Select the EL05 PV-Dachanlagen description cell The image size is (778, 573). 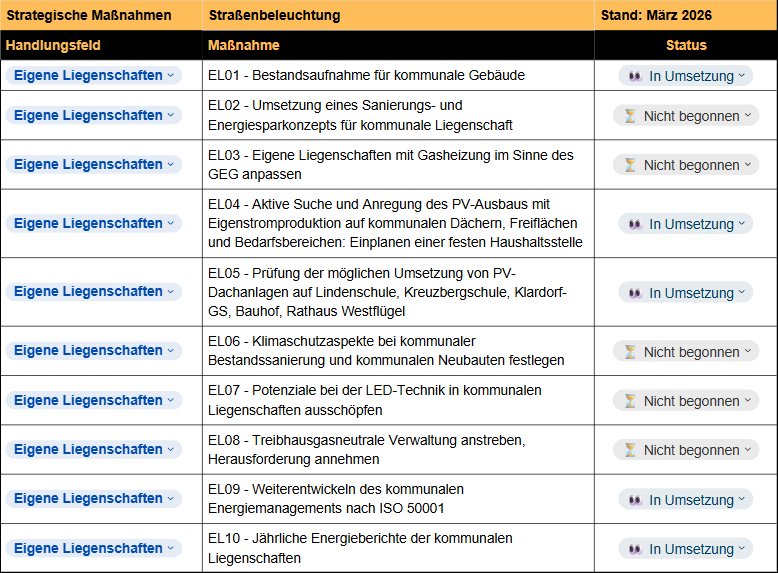click(398, 292)
